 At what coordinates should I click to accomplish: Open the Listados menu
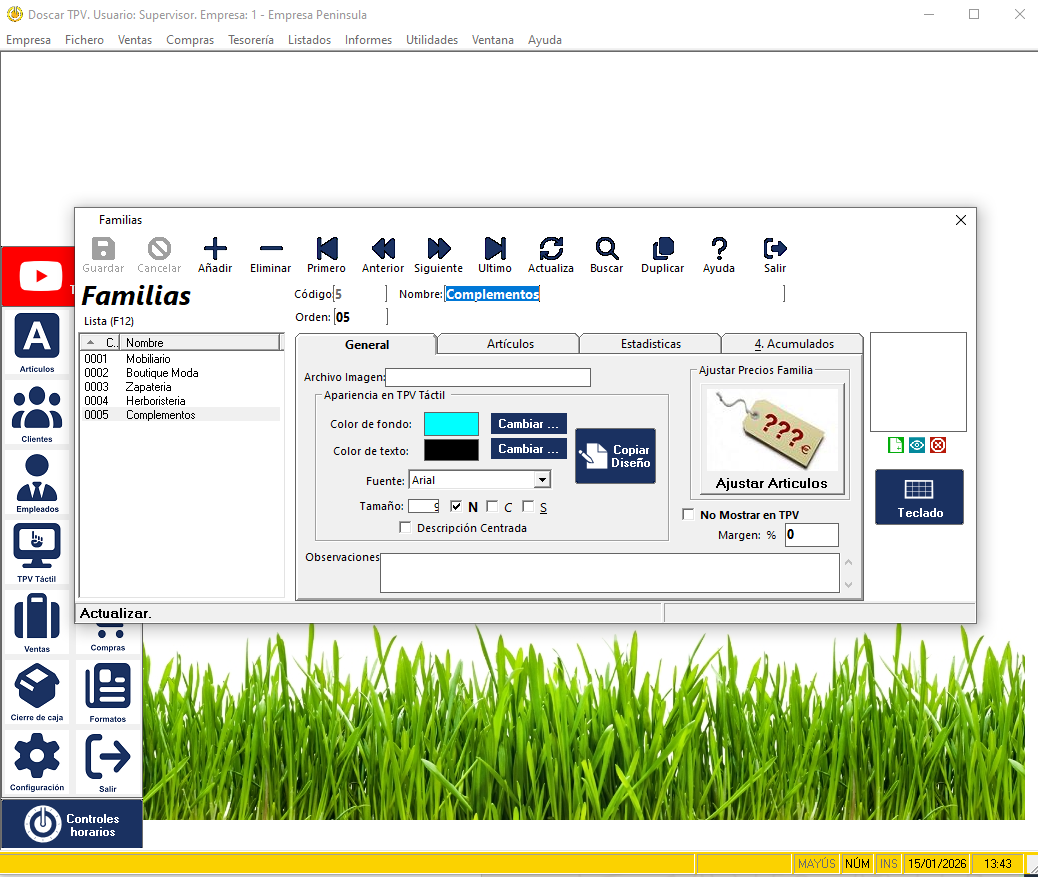pyautogui.click(x=309, y=40)
